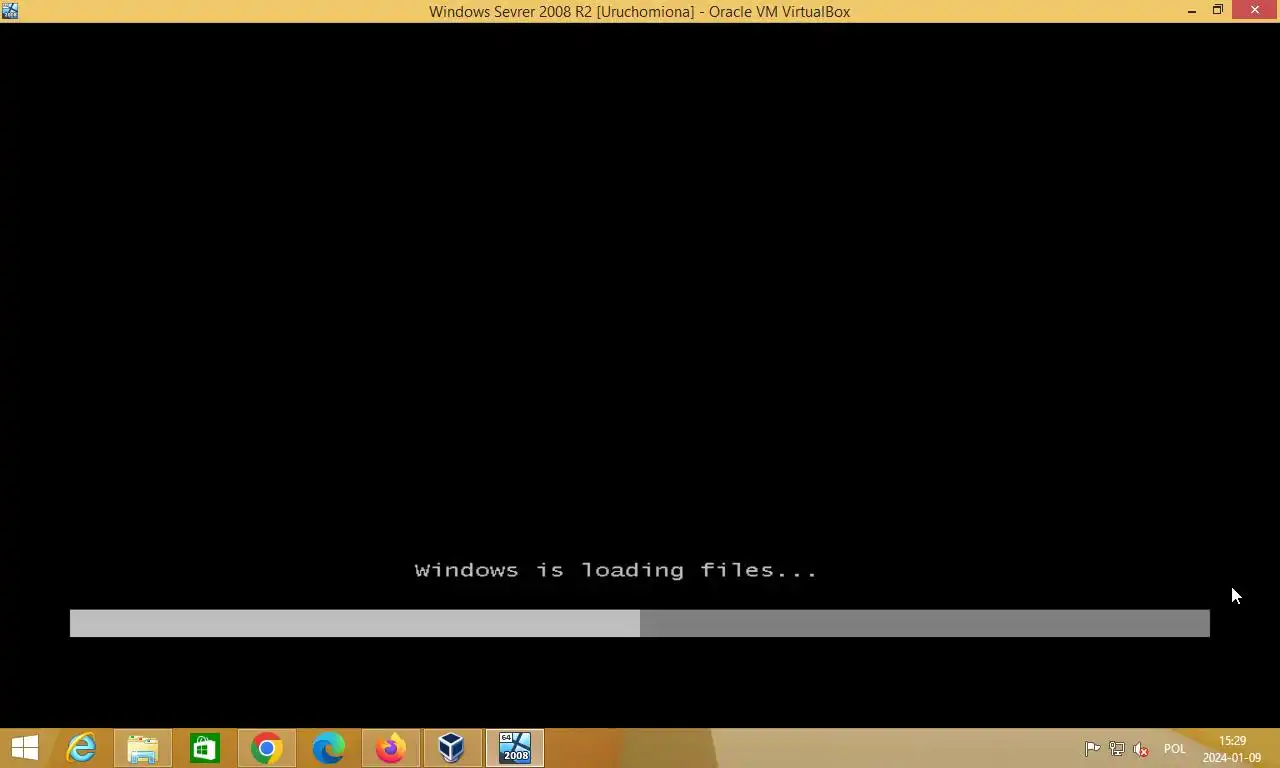Screen dimensions: 1280x768
Task: Click the Windows loading files progress bar
Action: click(x=640, y=623)
